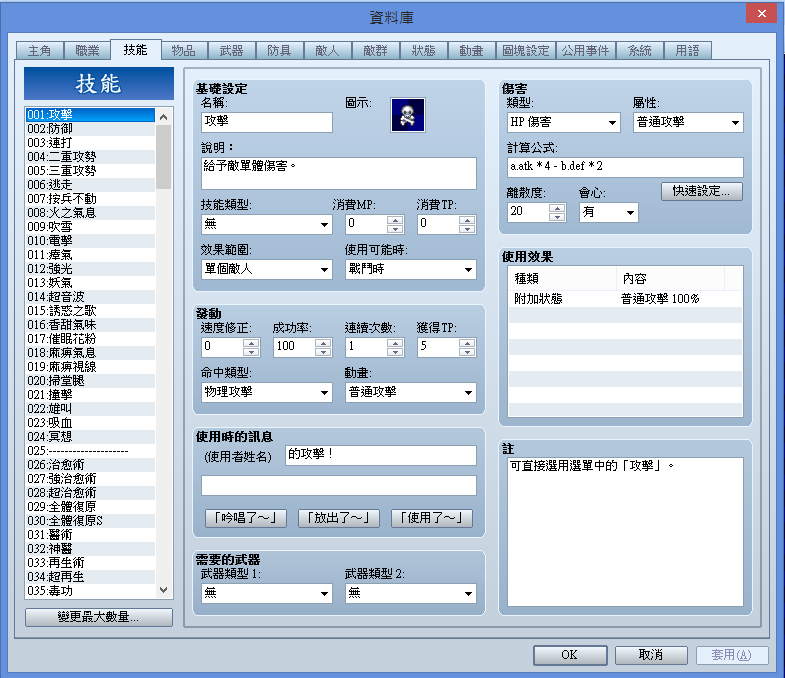This screenshot has width=785, height=678.
Task: Expand the 技能類型 dropdown
Action: point(266,224)
